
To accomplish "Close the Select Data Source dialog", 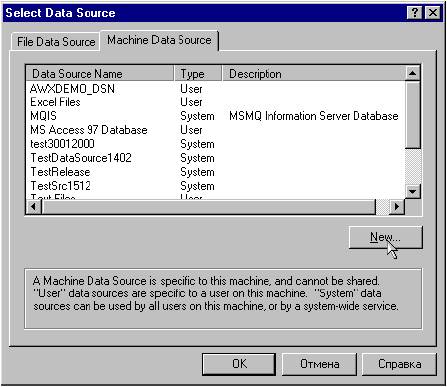I will pyautogui.click(x=433, y=13).
